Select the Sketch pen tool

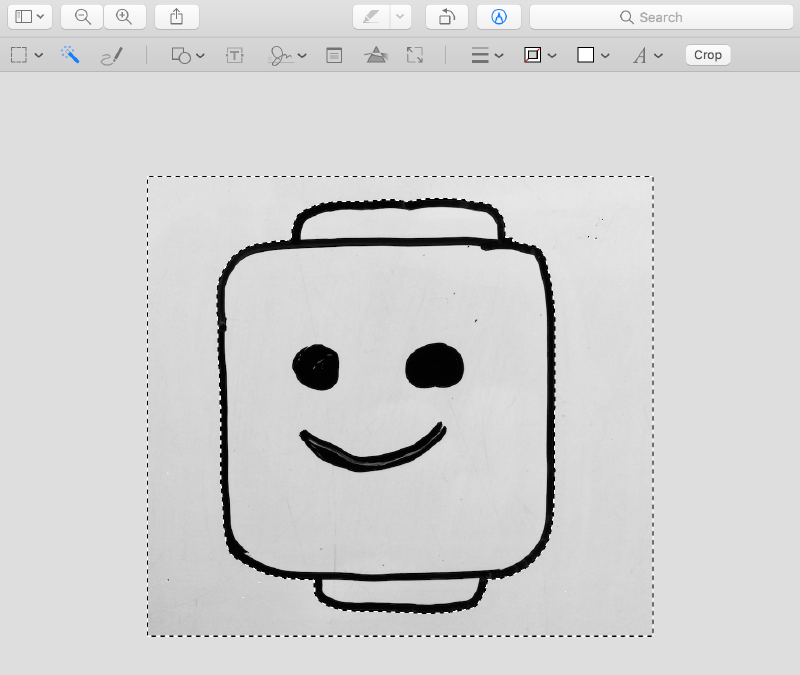111,56
